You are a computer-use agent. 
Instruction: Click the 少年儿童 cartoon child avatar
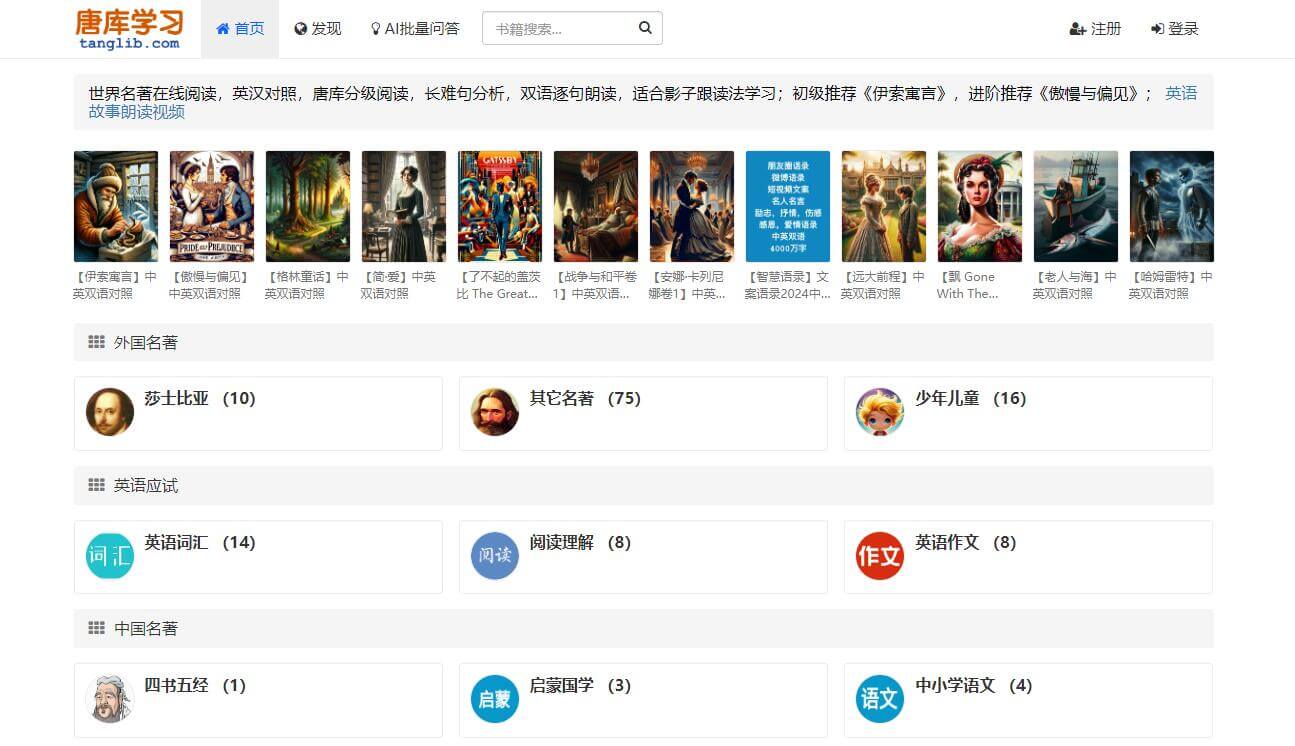point(880,412)
